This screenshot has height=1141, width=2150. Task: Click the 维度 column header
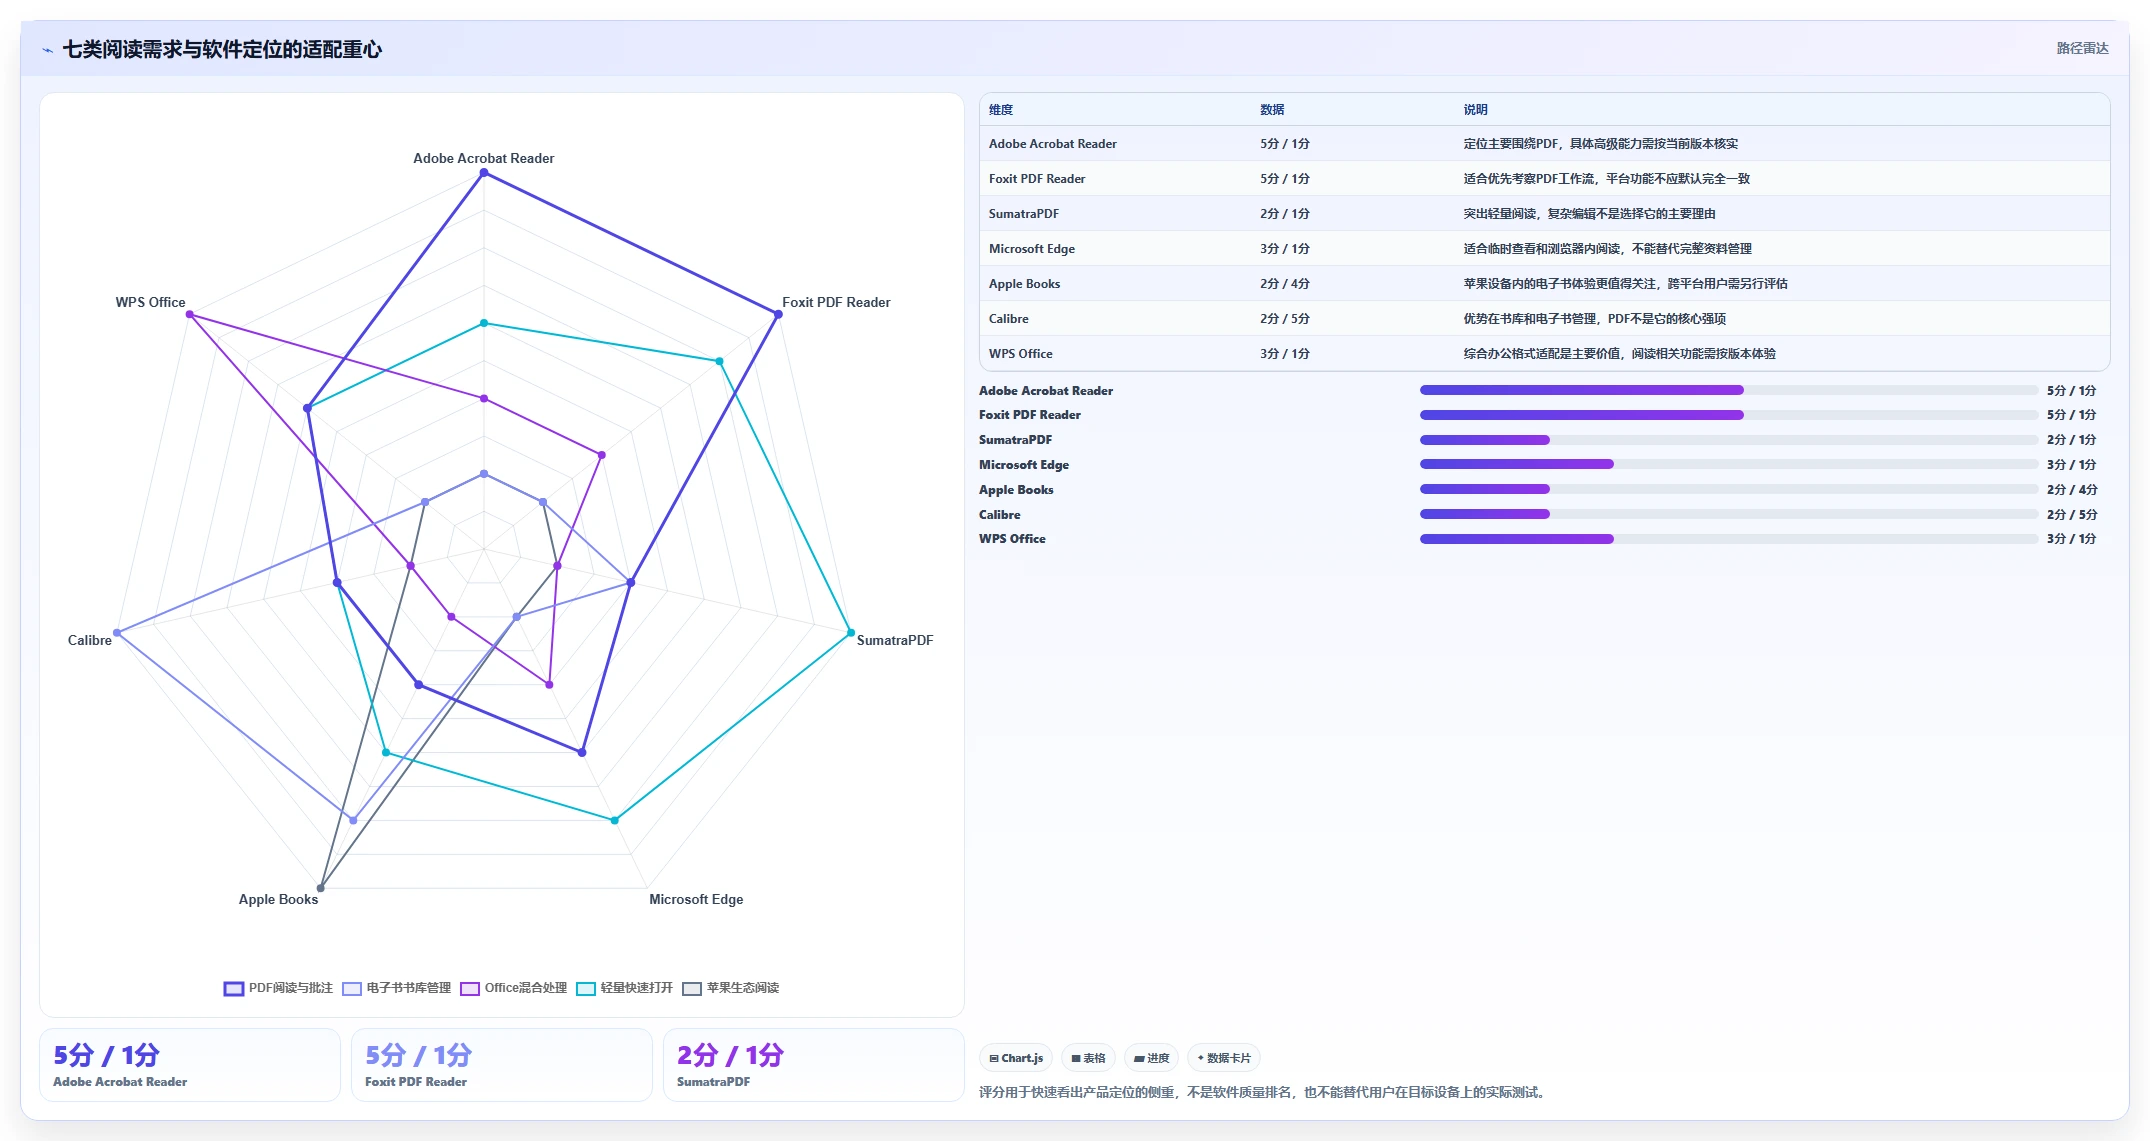tap(1001, 110)
